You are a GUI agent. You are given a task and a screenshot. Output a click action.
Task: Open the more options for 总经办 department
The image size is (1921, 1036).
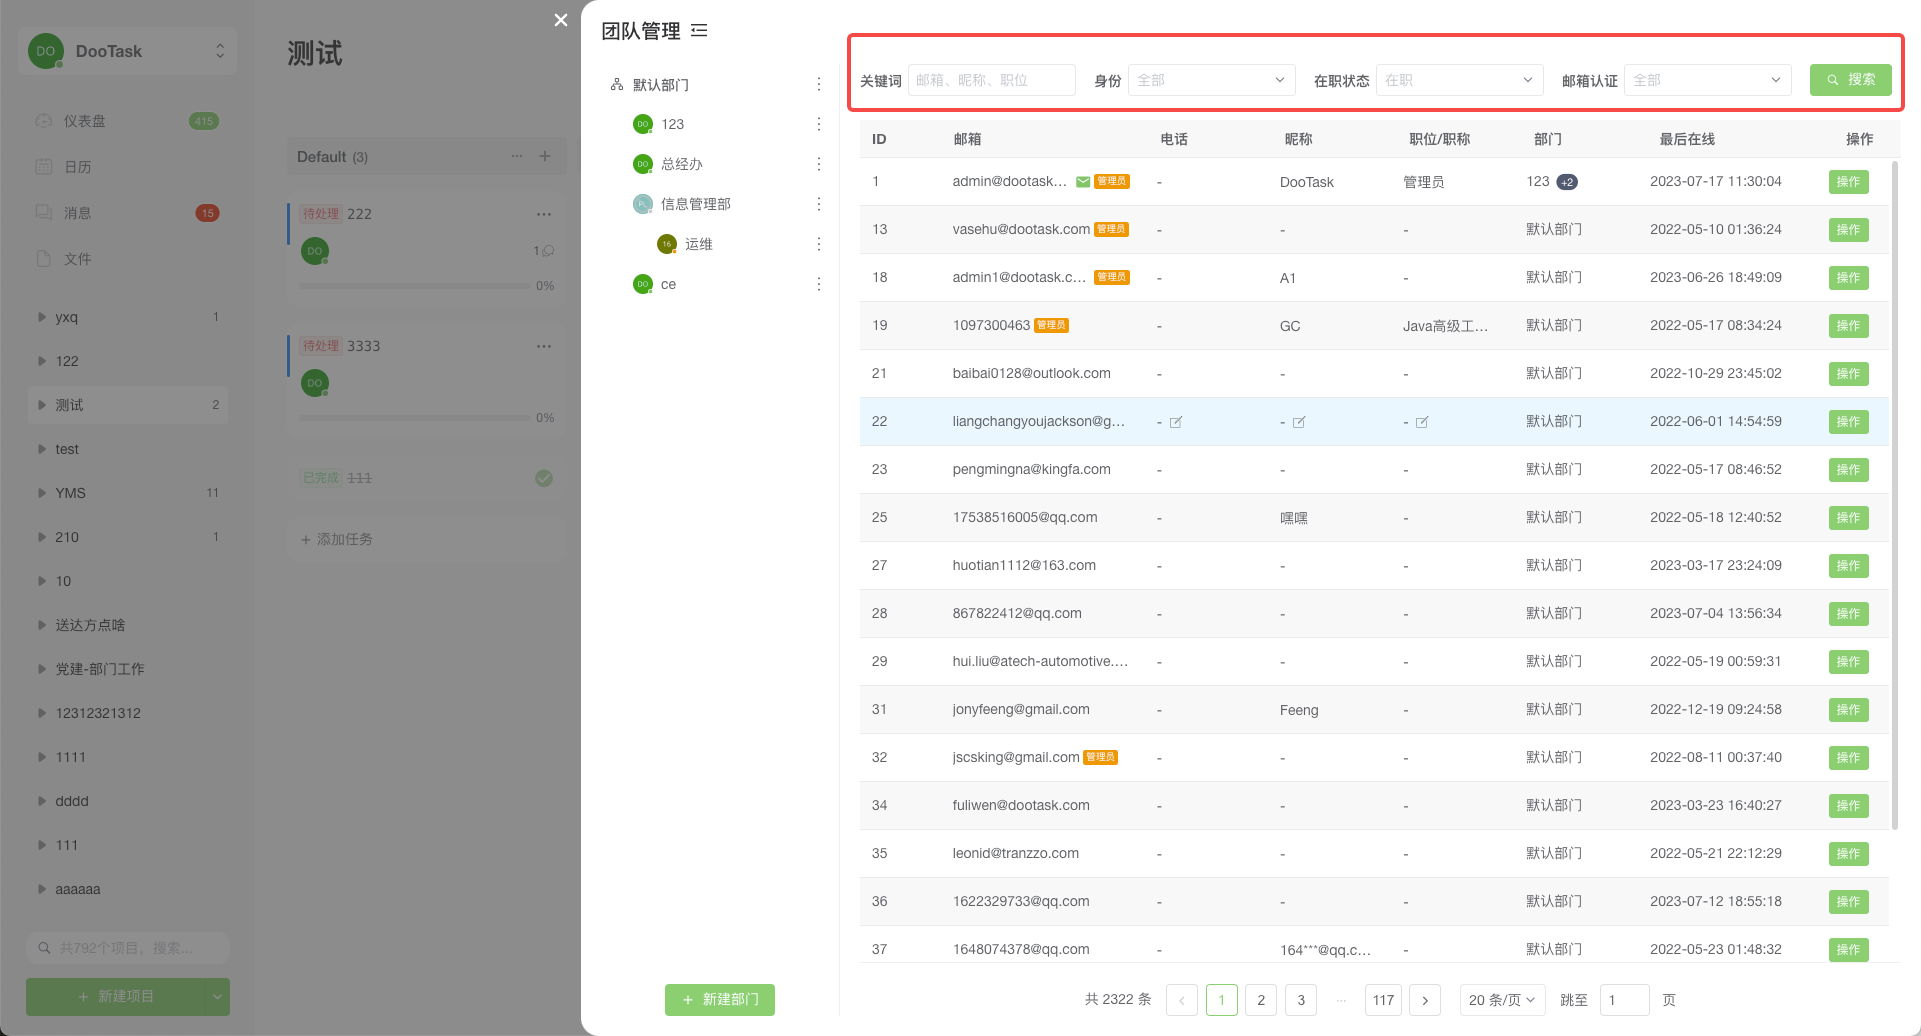pyautogui.click(x=818, y=164)
